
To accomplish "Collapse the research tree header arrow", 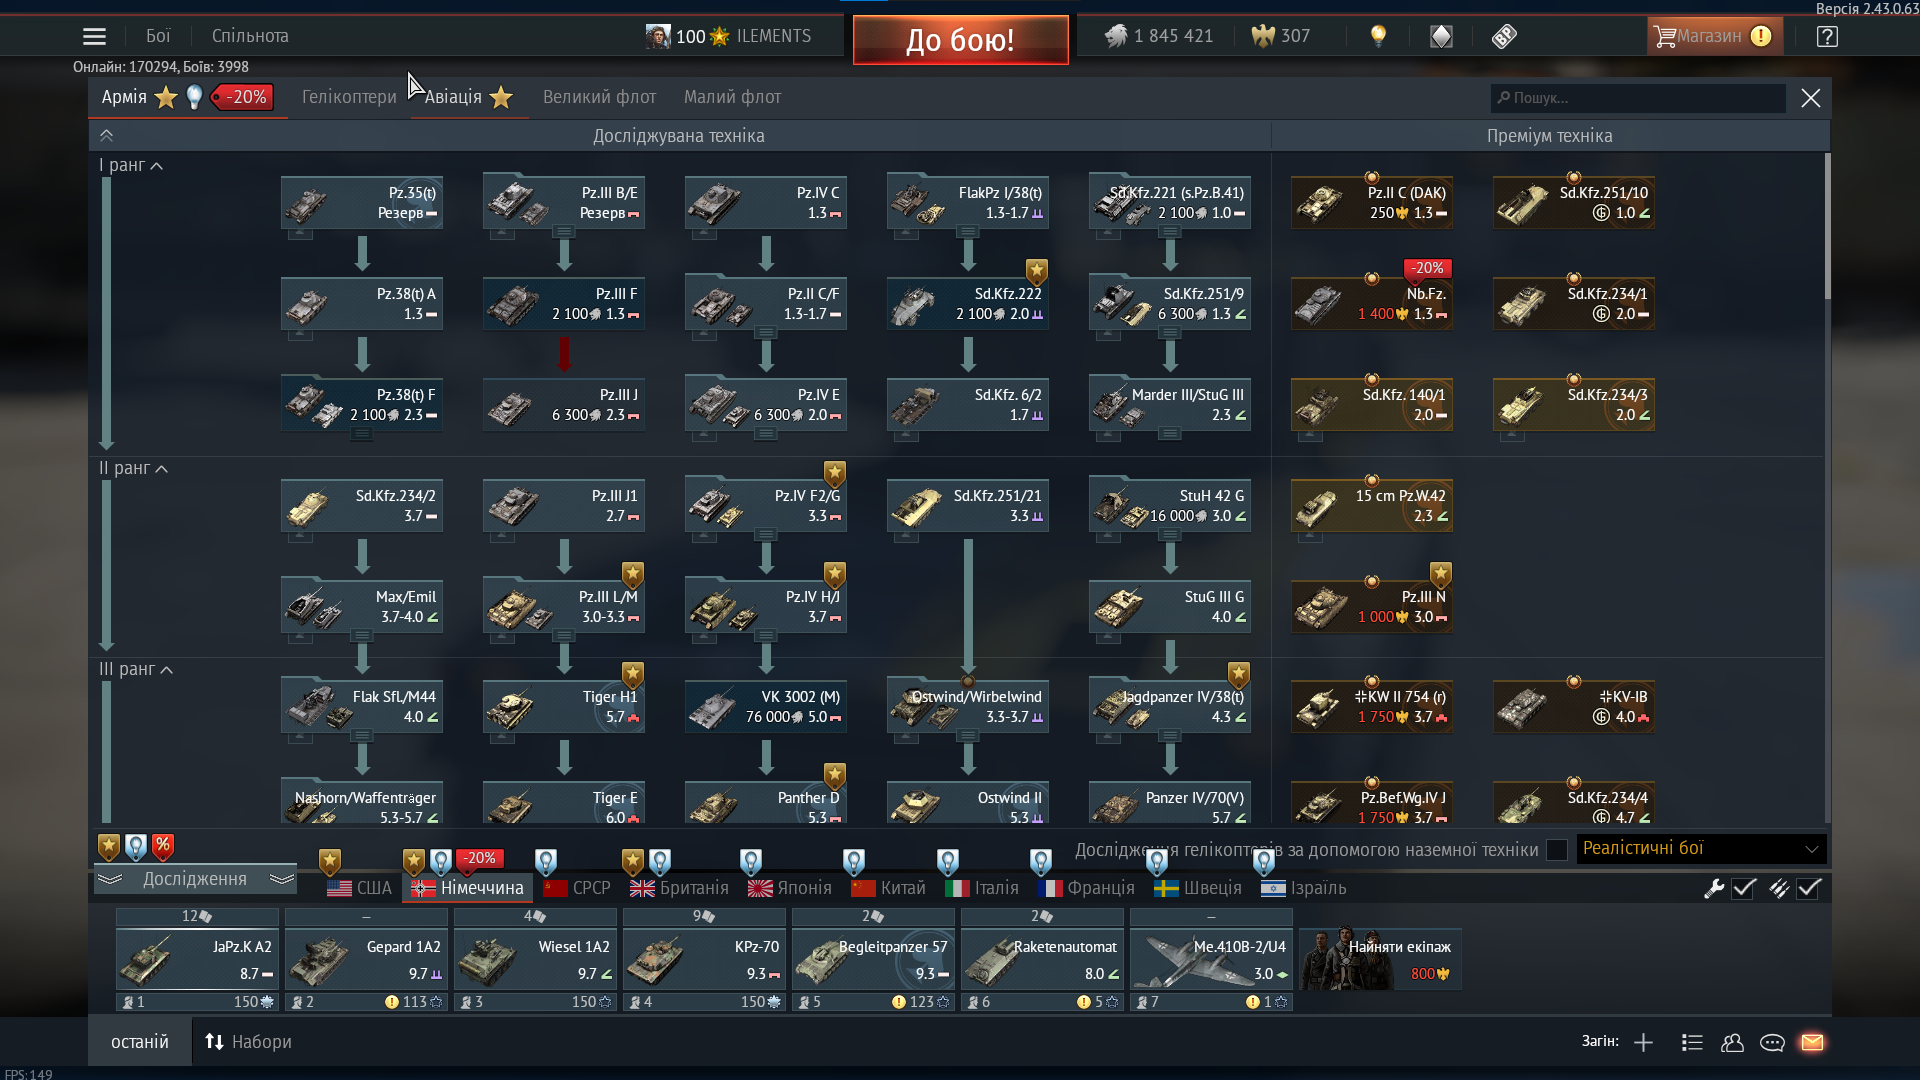I will 106,135.
